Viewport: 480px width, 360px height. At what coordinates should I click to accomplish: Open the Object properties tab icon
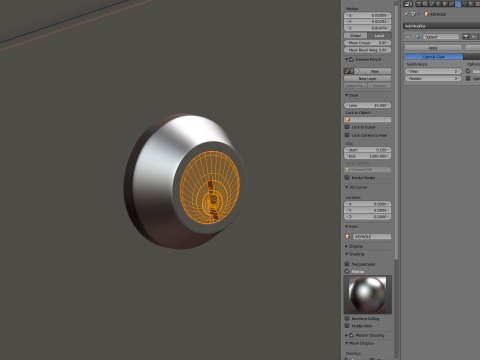click(x=445, y=4)
